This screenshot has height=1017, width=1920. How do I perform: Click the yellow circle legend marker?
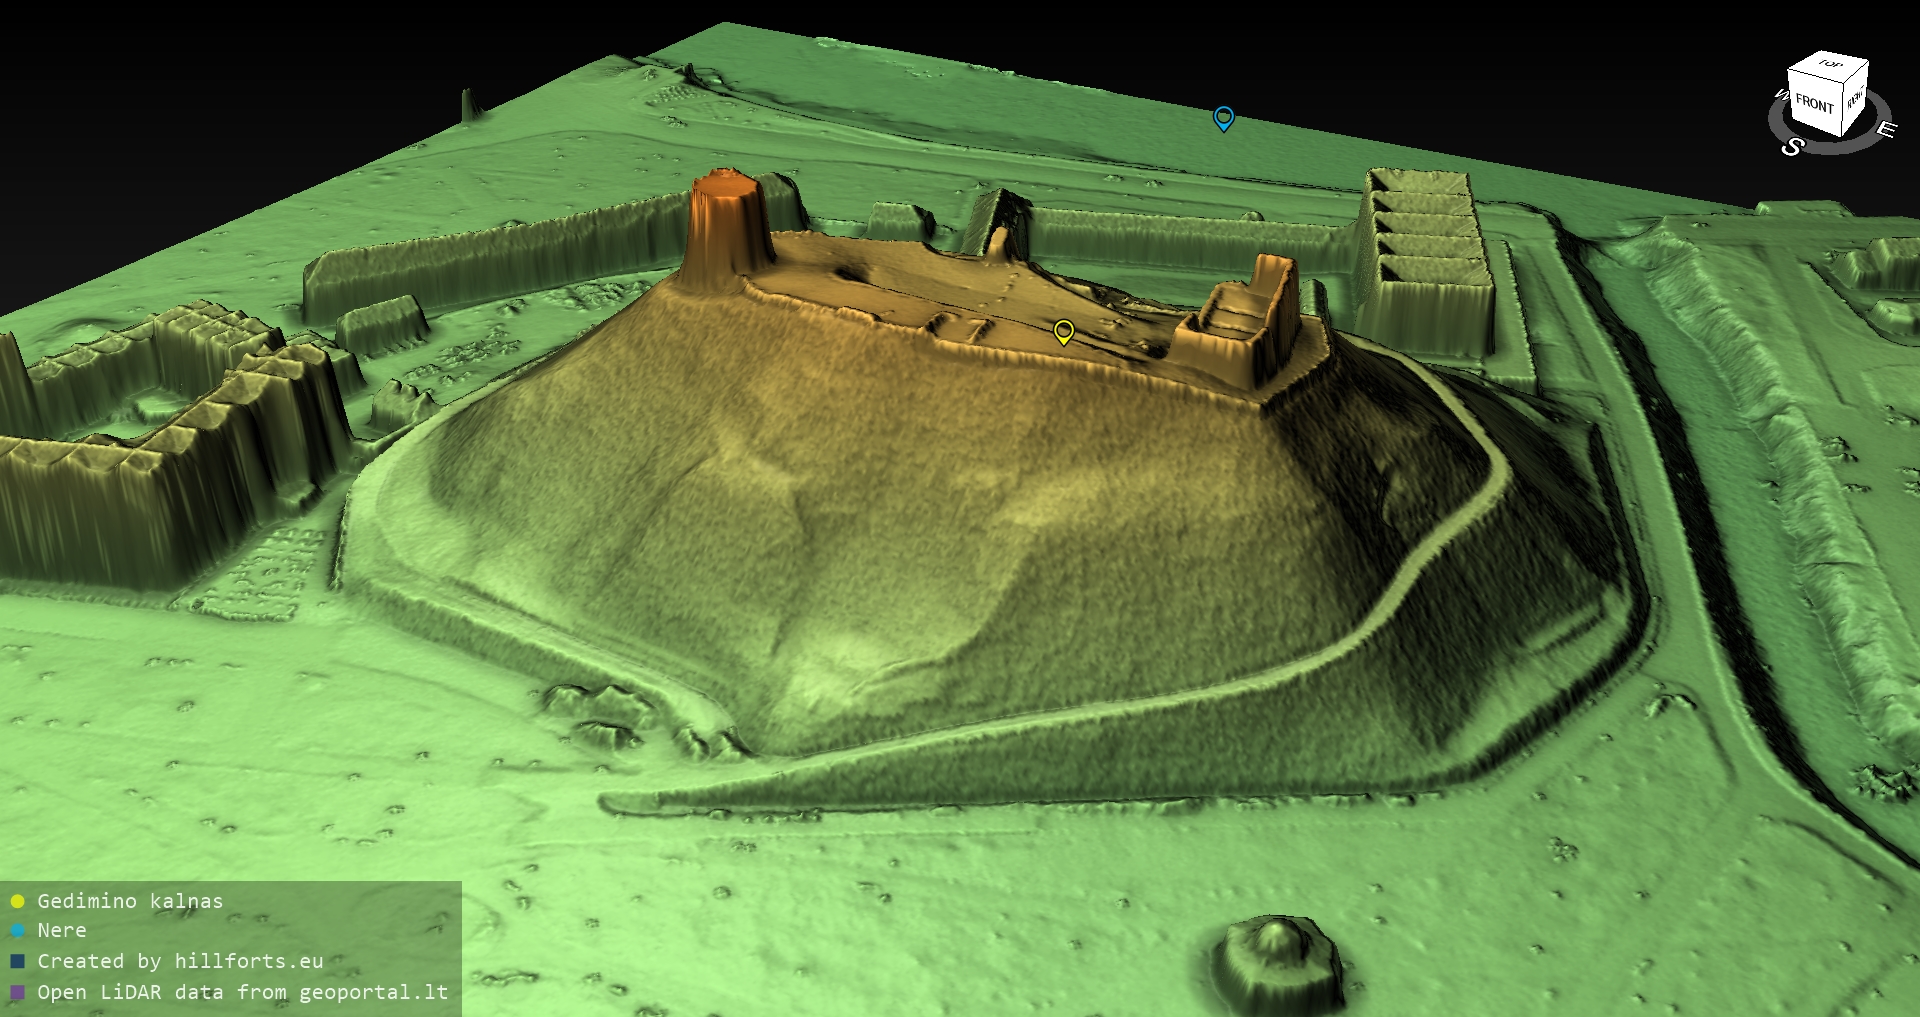click(17, 901)
